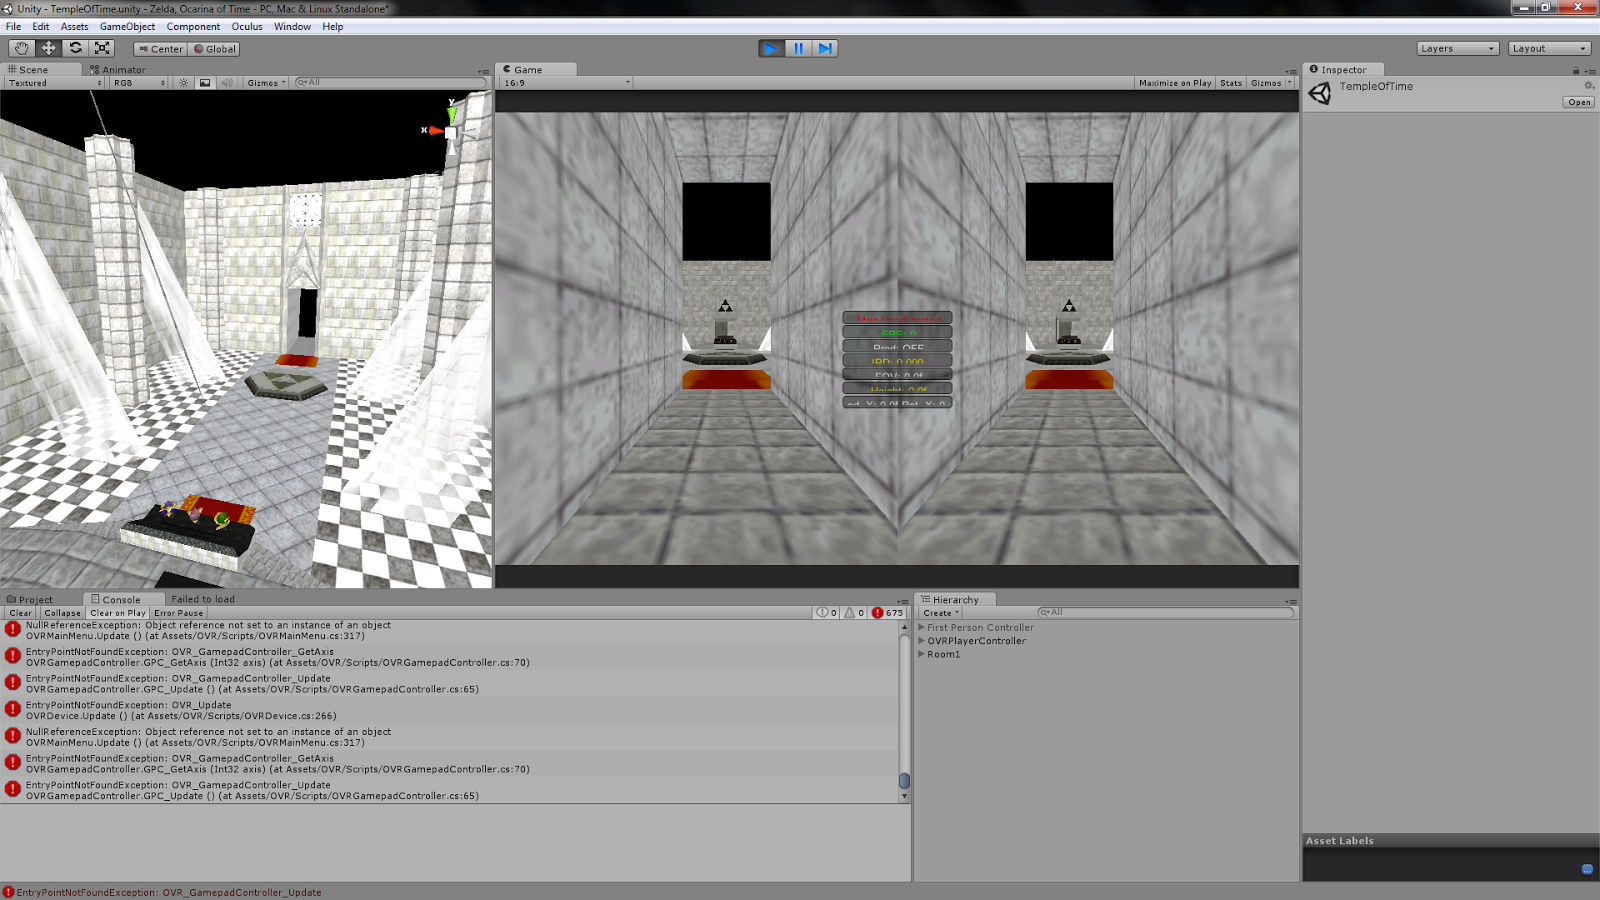Image resolution: width=1600 pixels, height=900 pixels.
Task: Open the Oculus menu
Action: [x=247, y=27]
